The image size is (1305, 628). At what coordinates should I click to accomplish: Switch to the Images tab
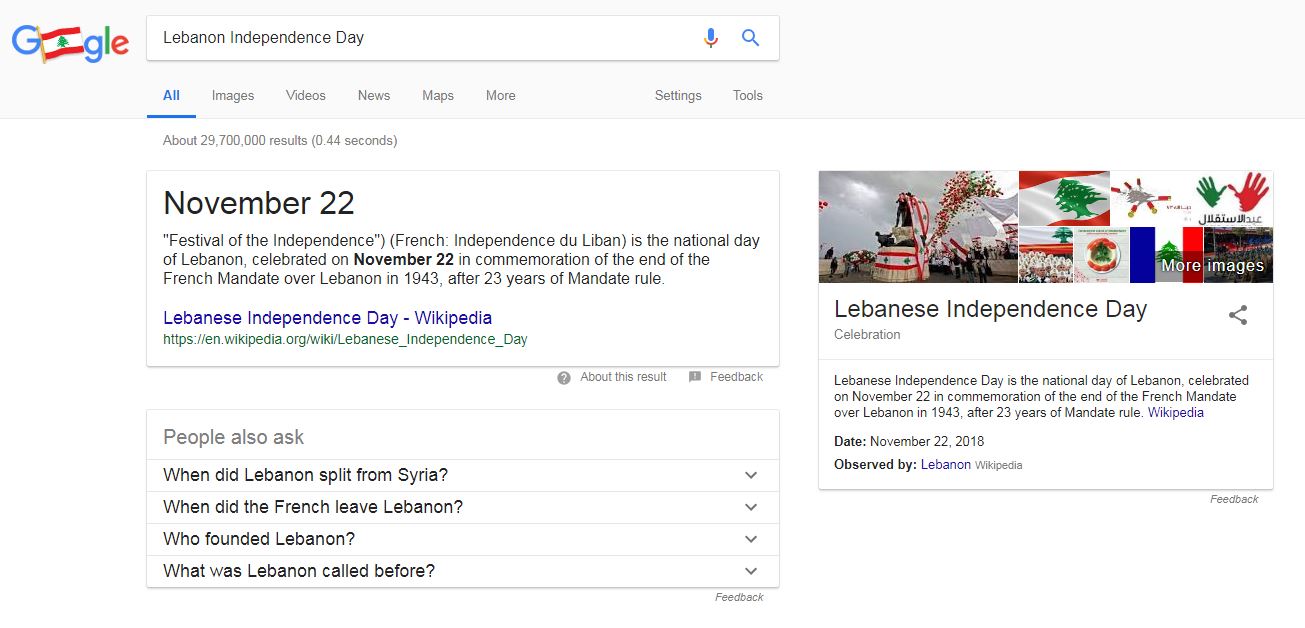tap(233, 96)
